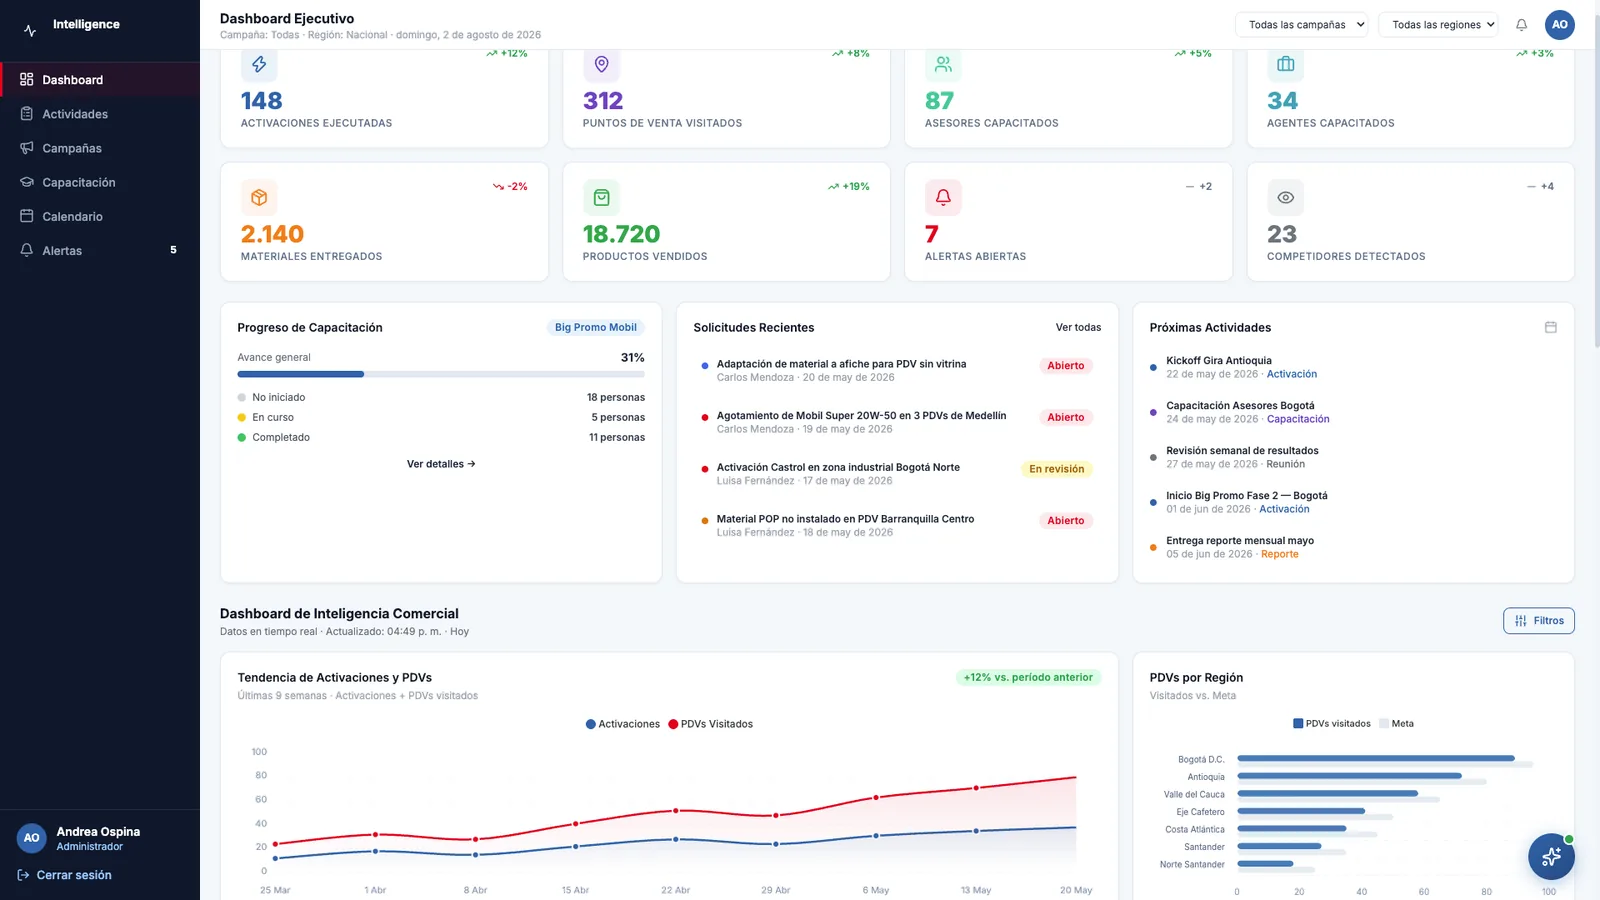Click the bell icon on Alertas Abiertas card

point(943,198)
